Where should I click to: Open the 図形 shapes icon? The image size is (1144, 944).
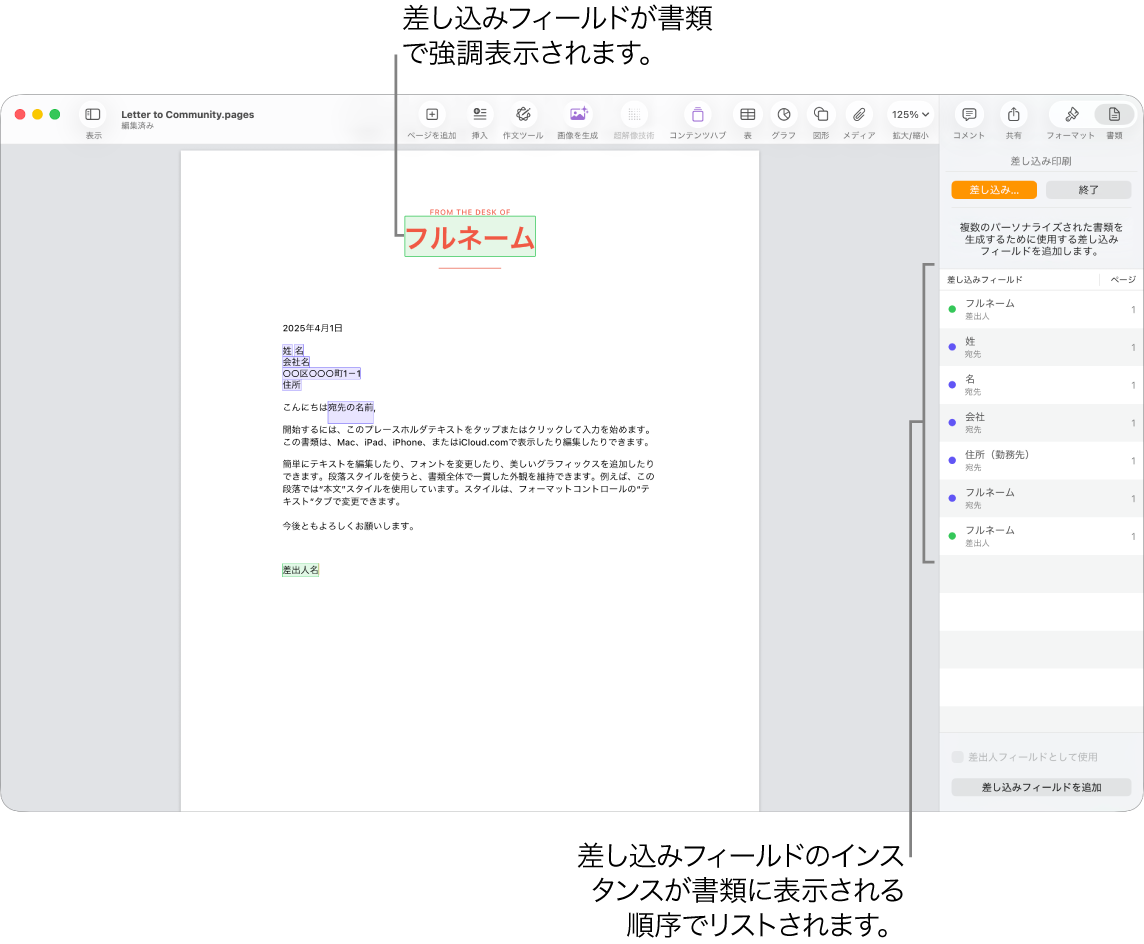point(821,115)
